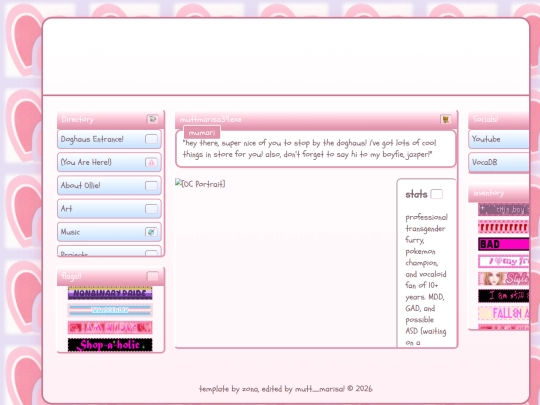Click the inventory panel title
Viewport: 540px width, 405px height.
pos(488,193)
